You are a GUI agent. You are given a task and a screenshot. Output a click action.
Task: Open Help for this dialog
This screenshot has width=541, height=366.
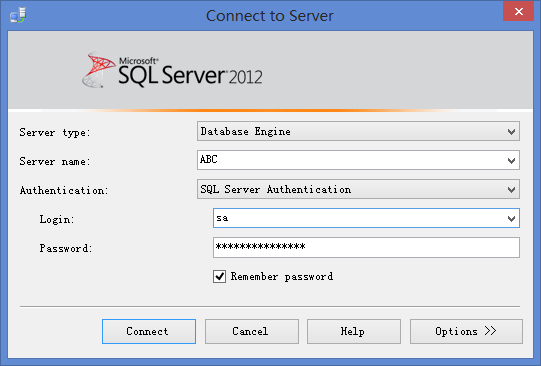point(354,332)
